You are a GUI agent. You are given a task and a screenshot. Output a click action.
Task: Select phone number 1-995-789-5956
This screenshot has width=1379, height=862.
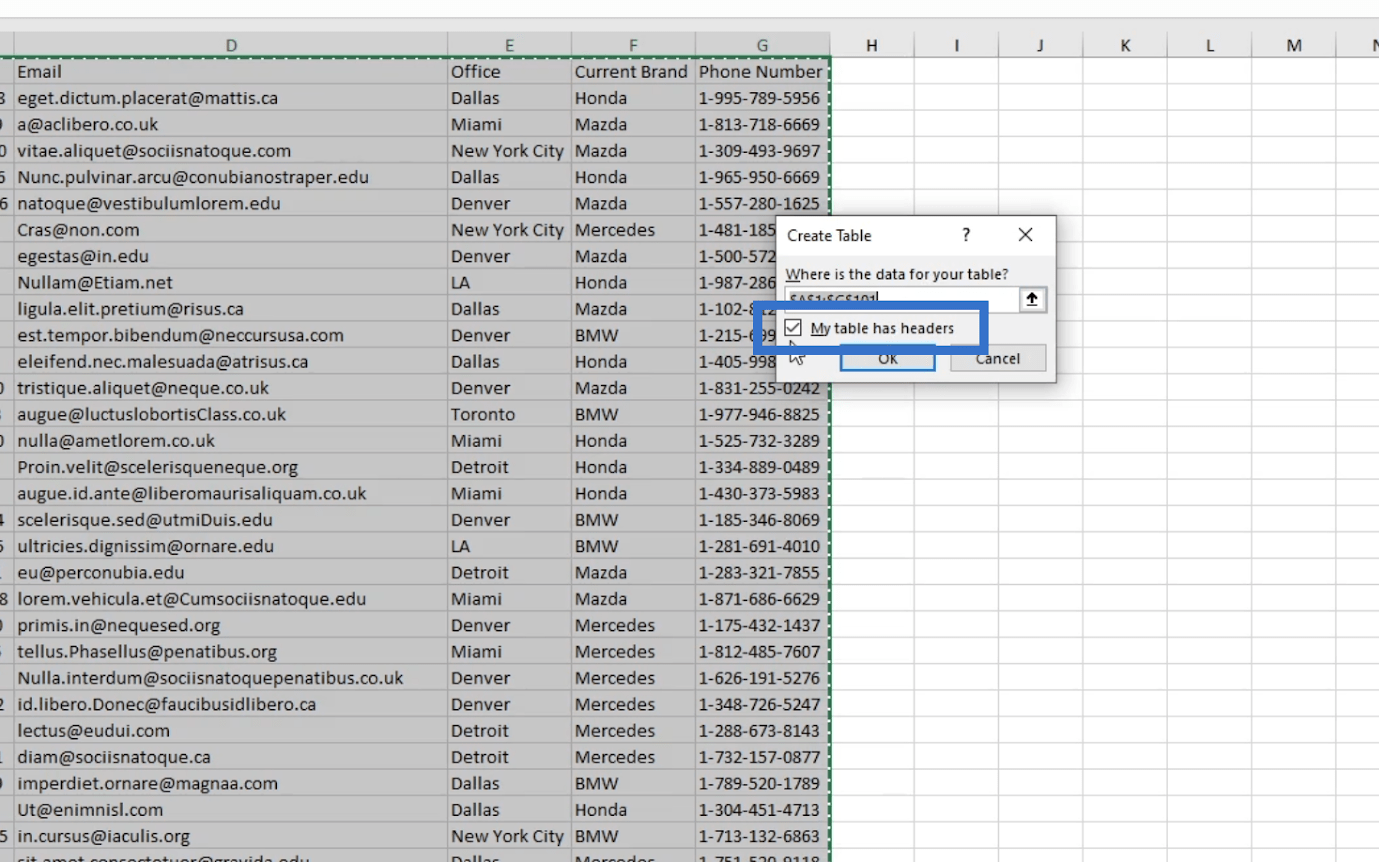(762, 98)
